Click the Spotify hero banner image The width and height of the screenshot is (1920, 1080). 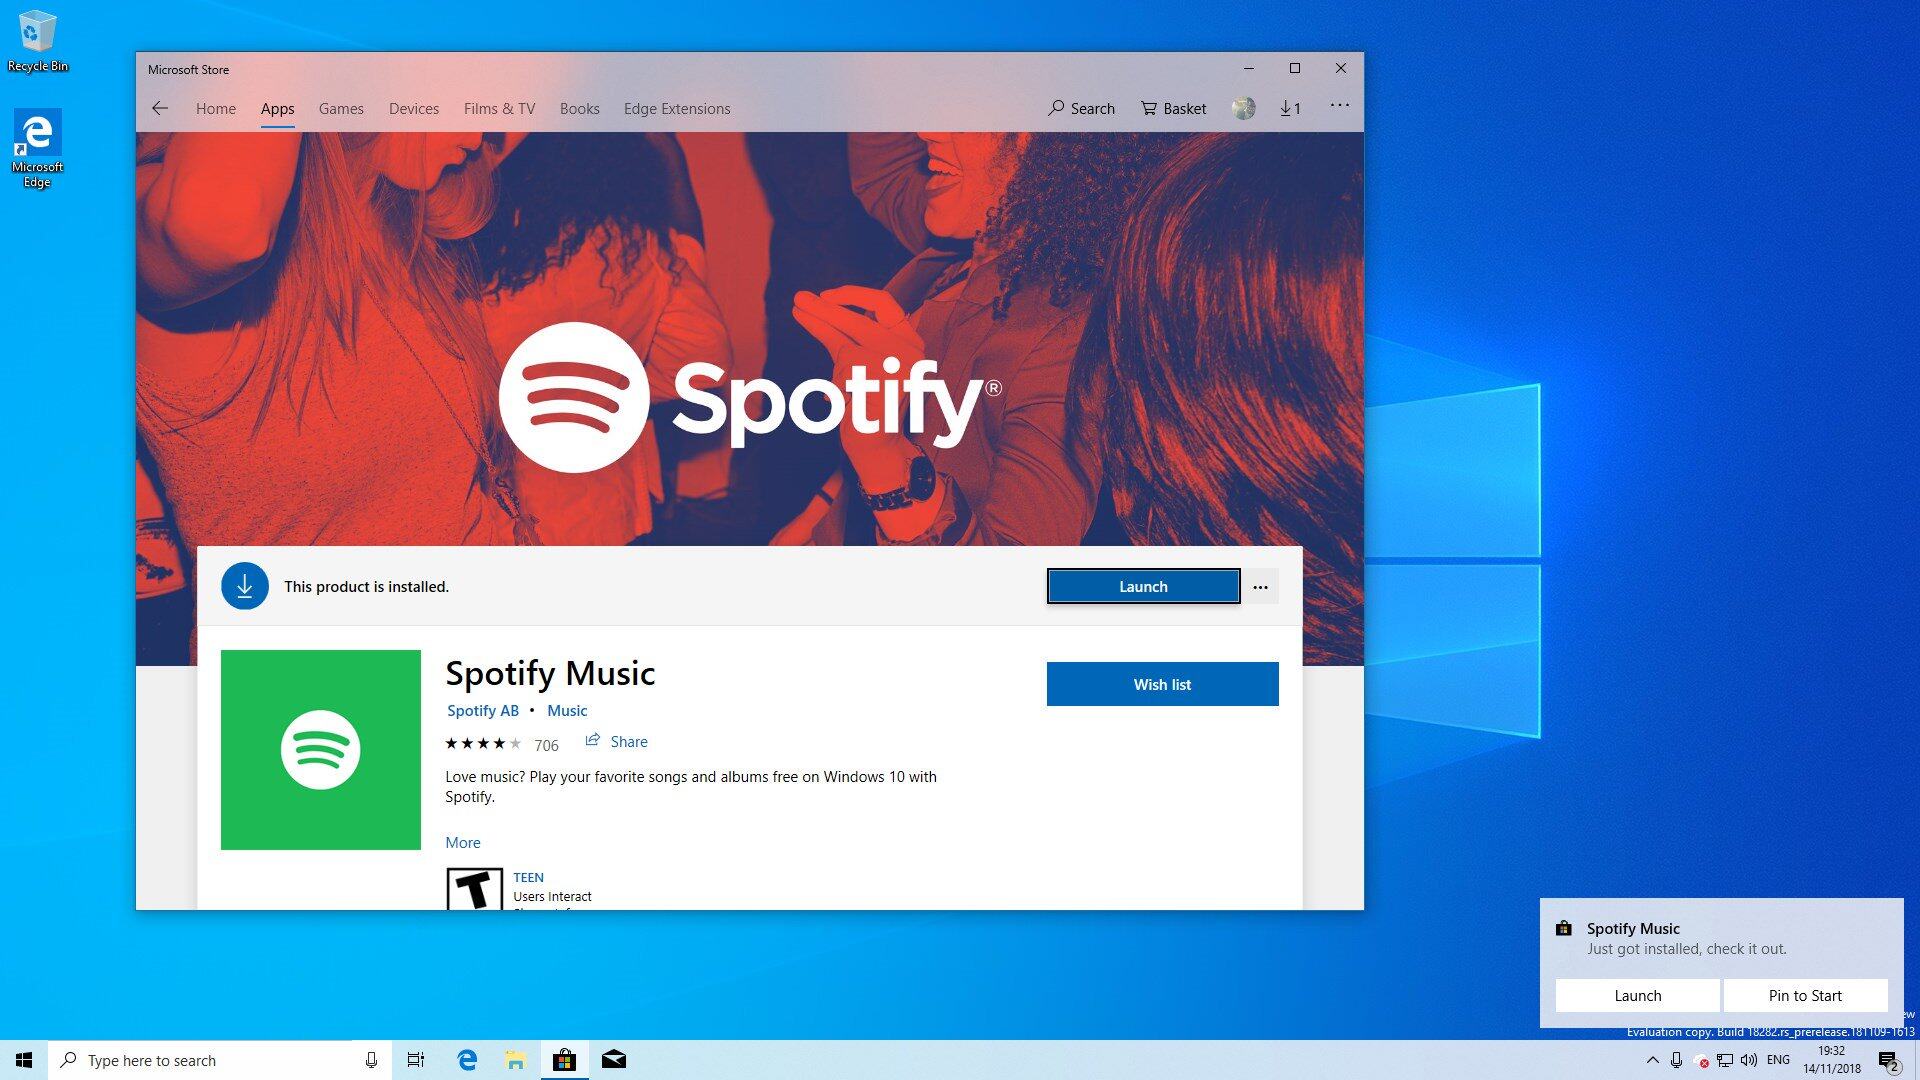click(x=750, y=339)
